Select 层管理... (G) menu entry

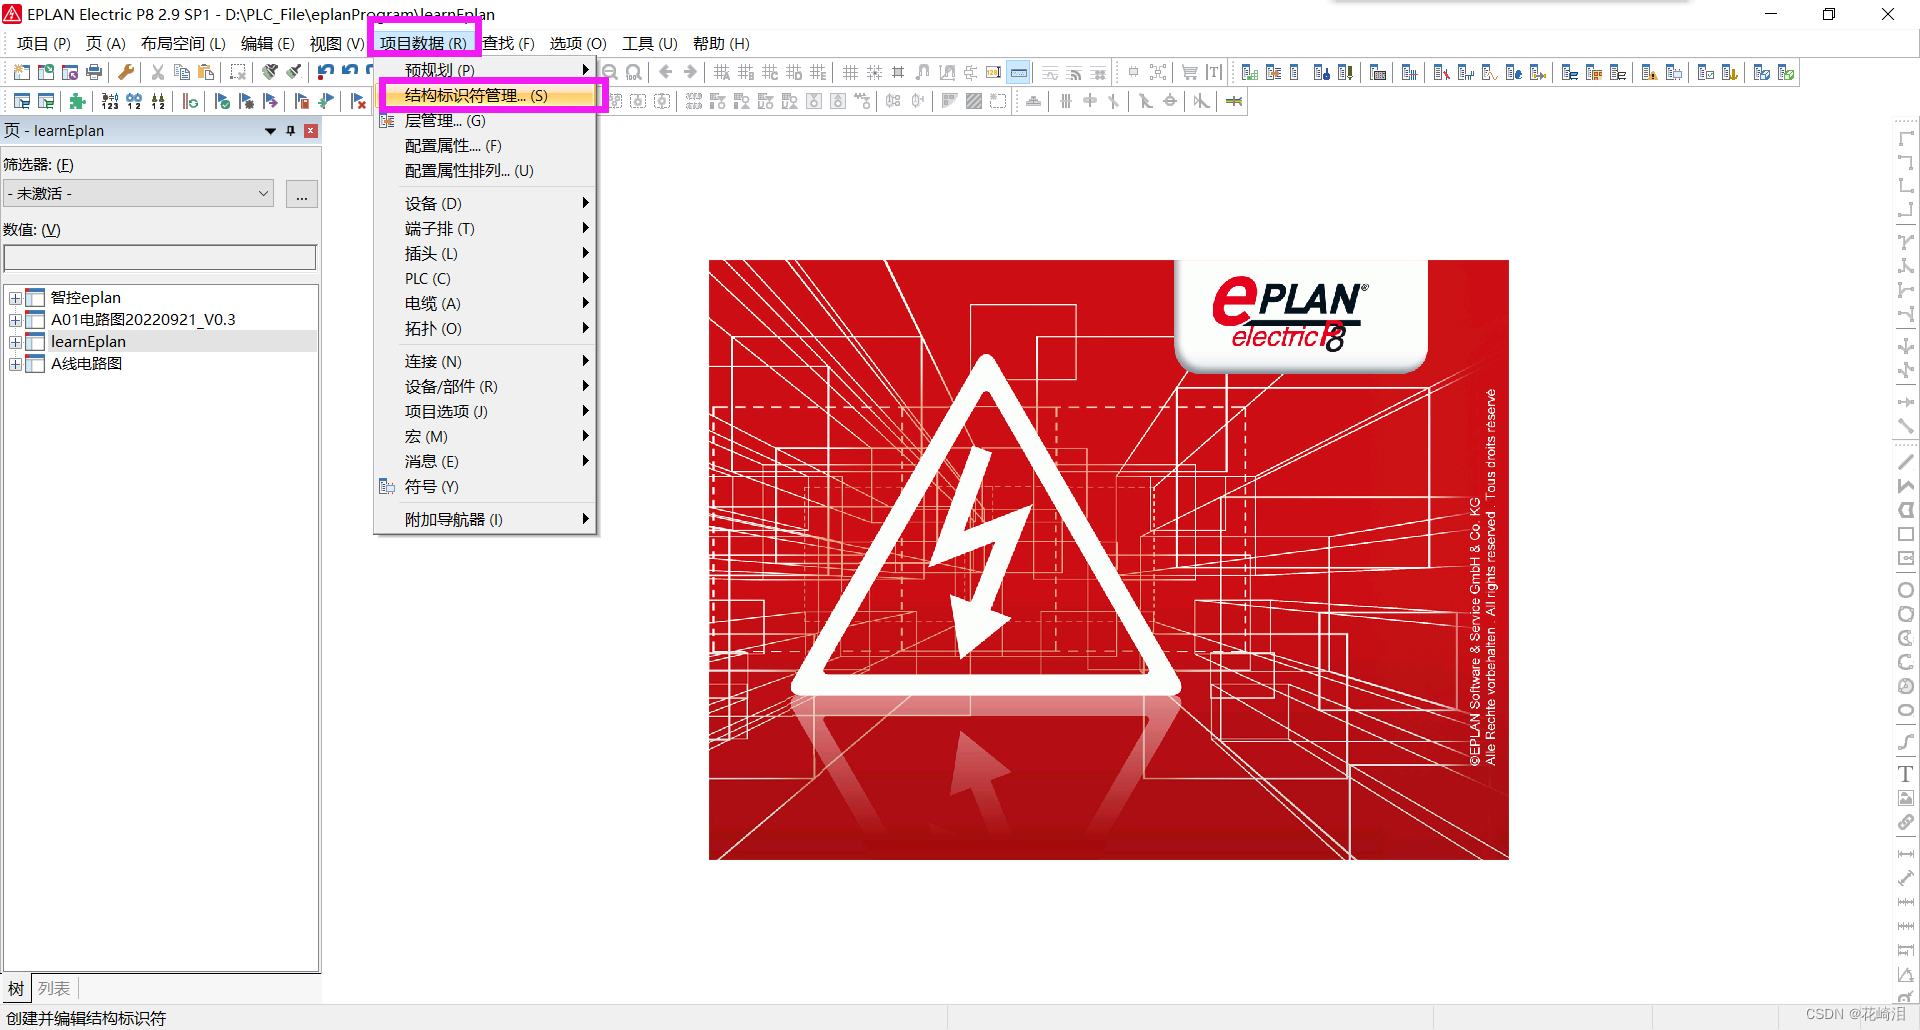[x=486, y=120]
